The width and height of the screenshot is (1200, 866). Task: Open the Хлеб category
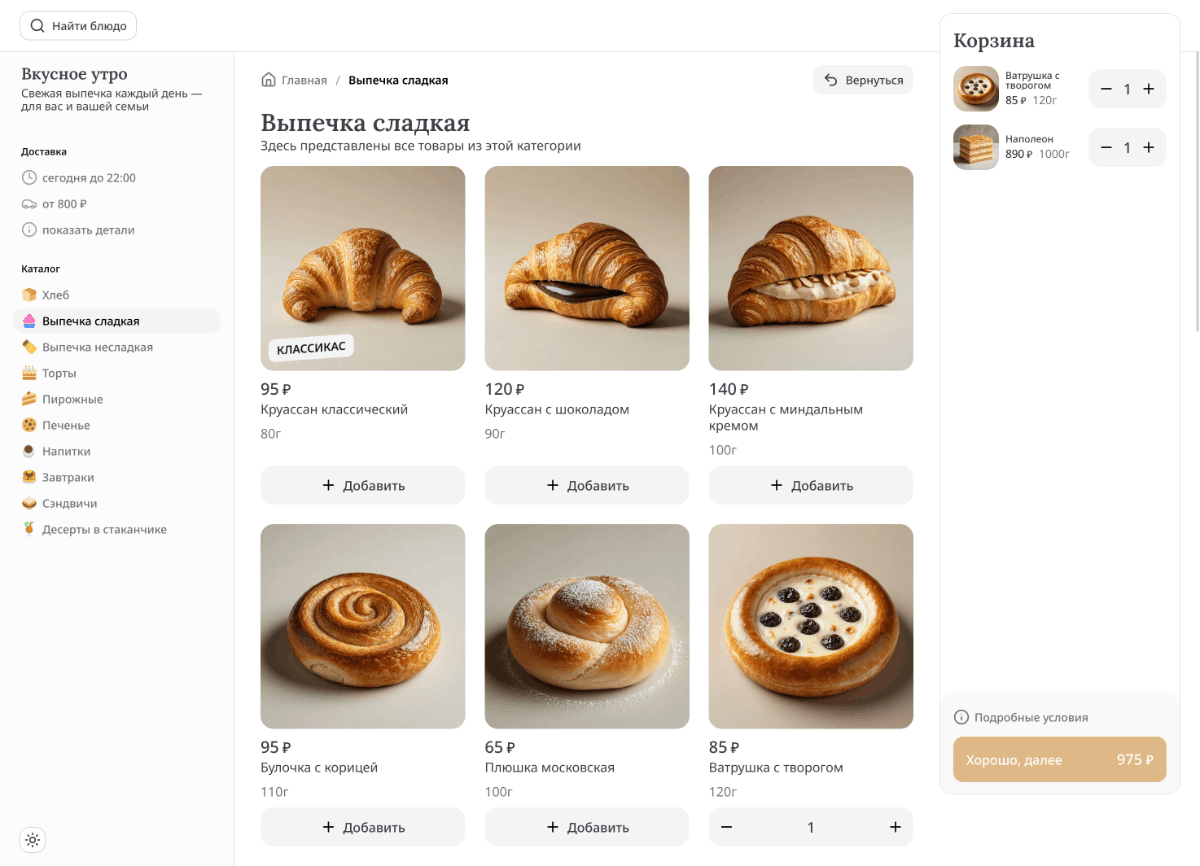click(x=55, y=295)
